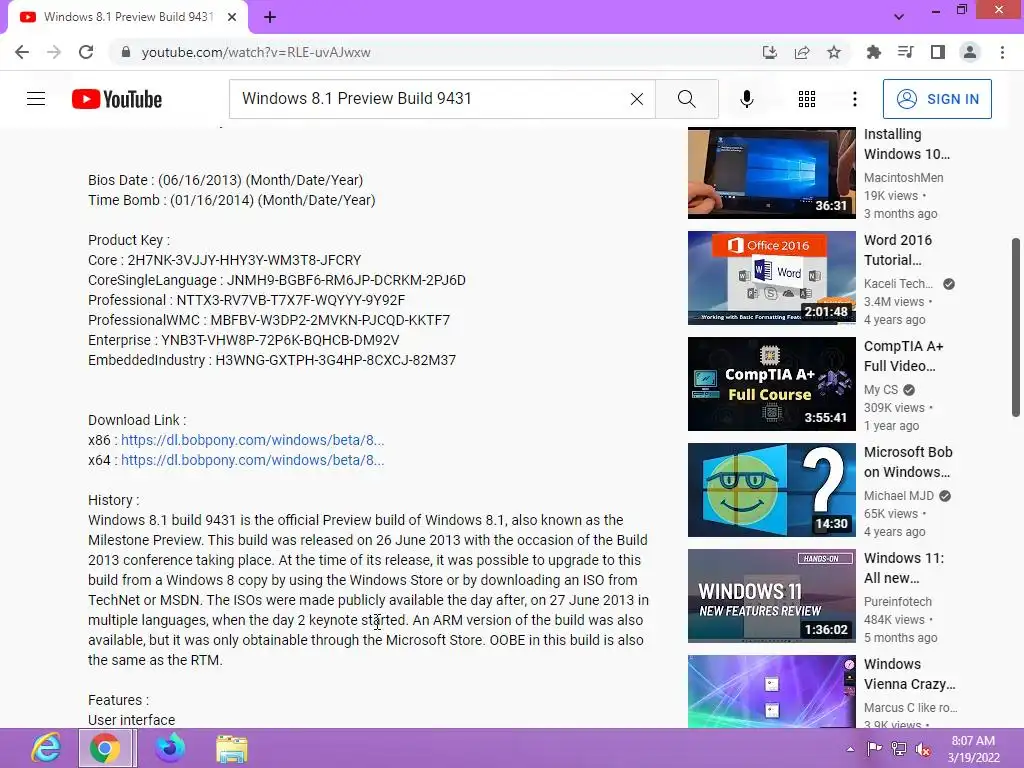Image resolution: width=1024 pixels, height=768 pixels.
Task: Click the 'Word 2016 Tutorial...' video title
Action: coord(897,250)
